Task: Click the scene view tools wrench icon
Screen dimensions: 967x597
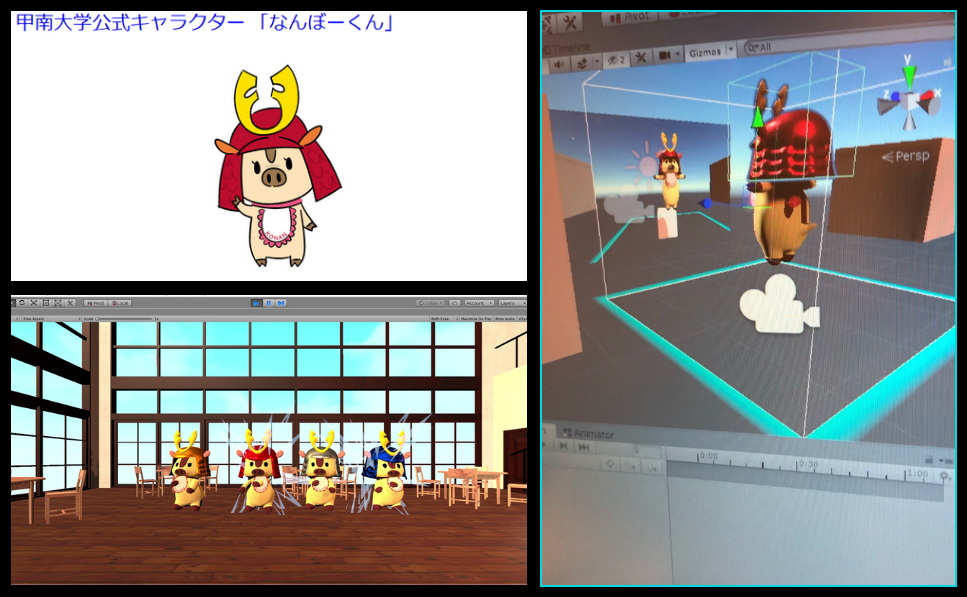Action: coord(640,57)
